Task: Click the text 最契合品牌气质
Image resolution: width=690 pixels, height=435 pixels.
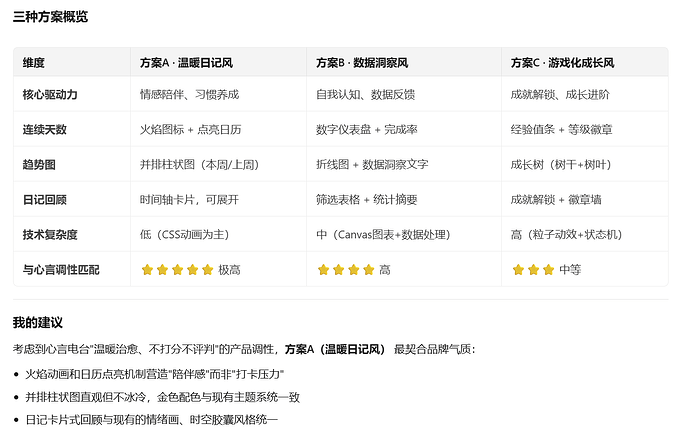Action: tap(432, 350)
